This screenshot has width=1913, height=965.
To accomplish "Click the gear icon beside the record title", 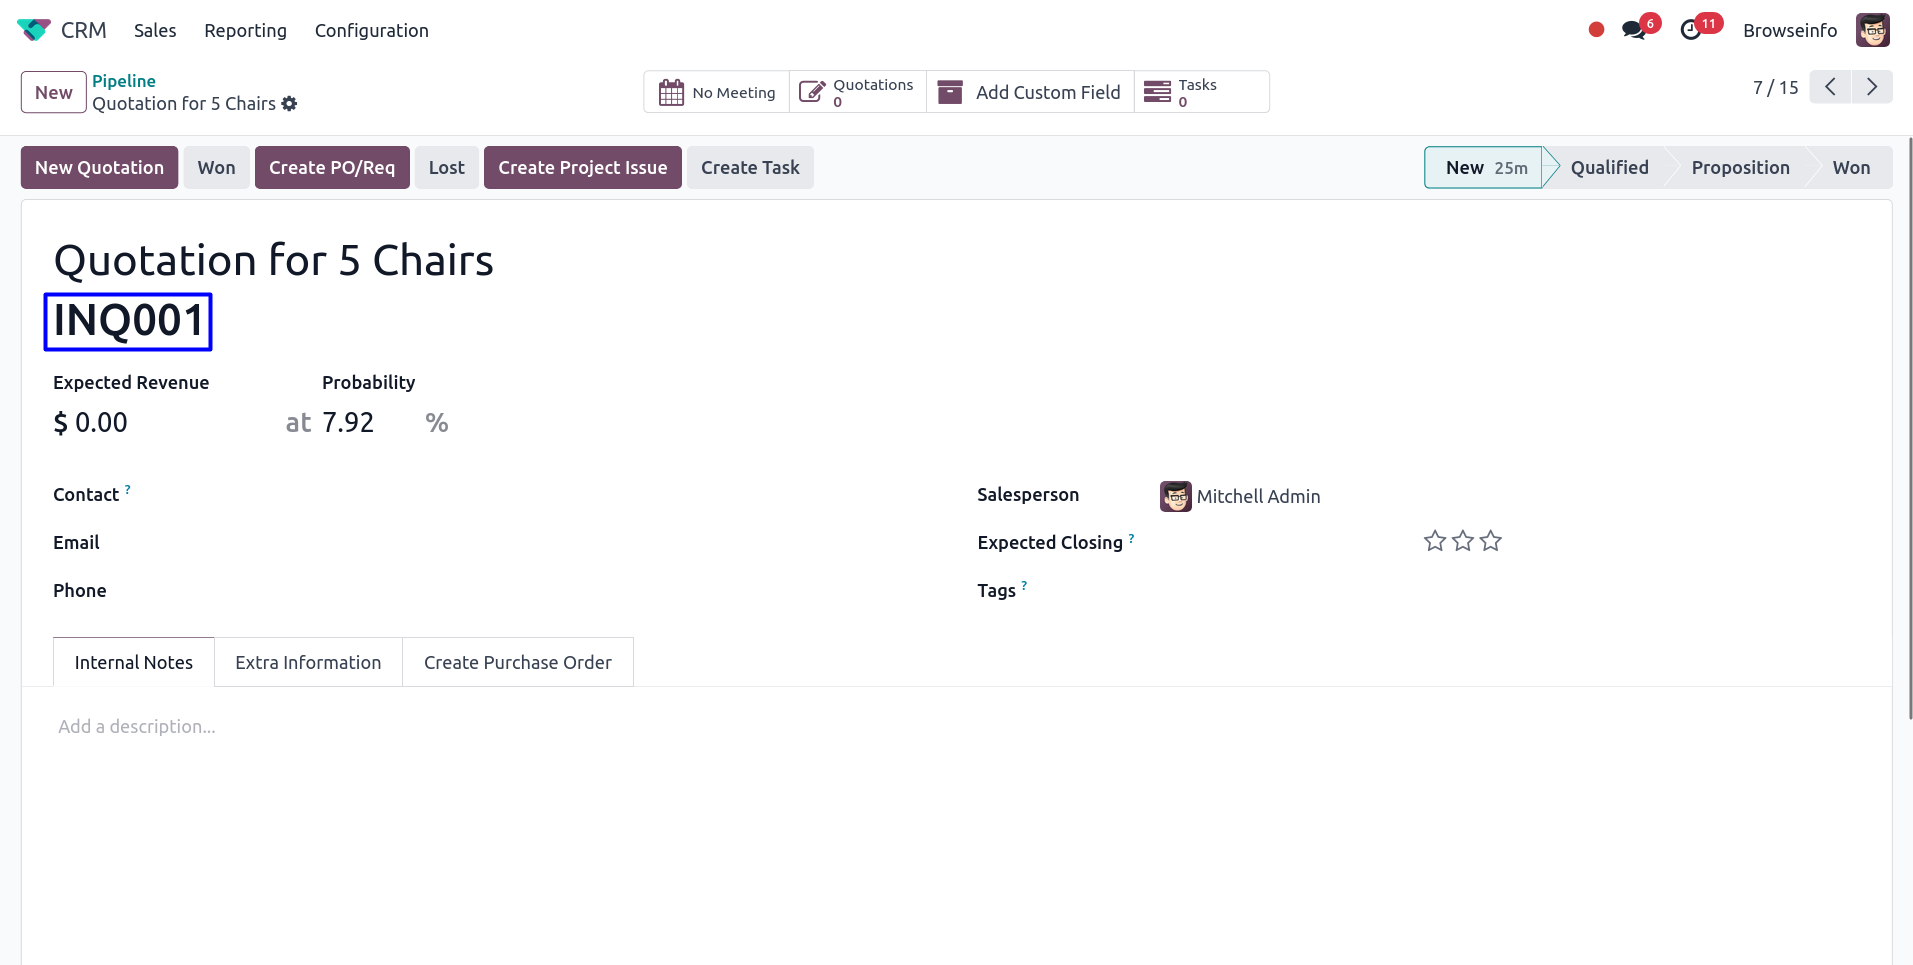I will coord(289,104).
